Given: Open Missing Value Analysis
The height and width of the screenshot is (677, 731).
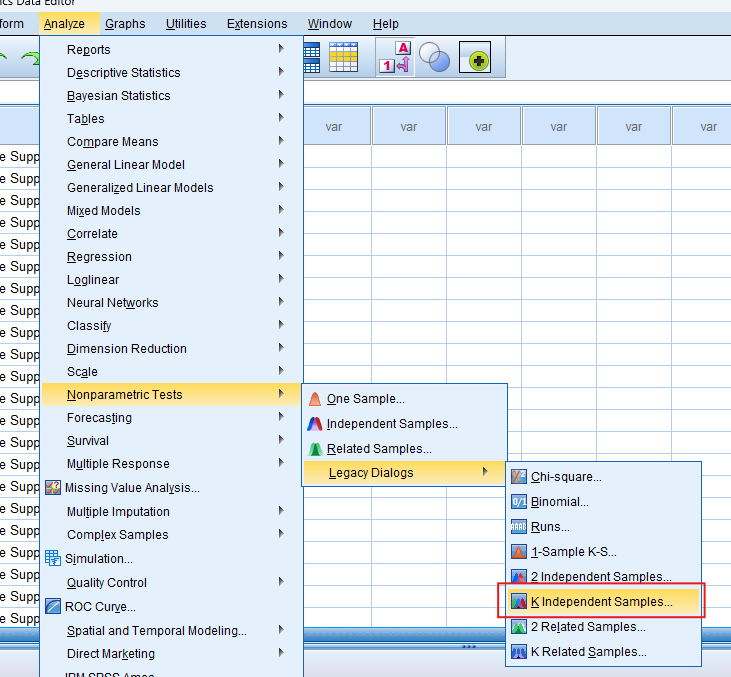Looking at the screenshot, I should [131, 488].
